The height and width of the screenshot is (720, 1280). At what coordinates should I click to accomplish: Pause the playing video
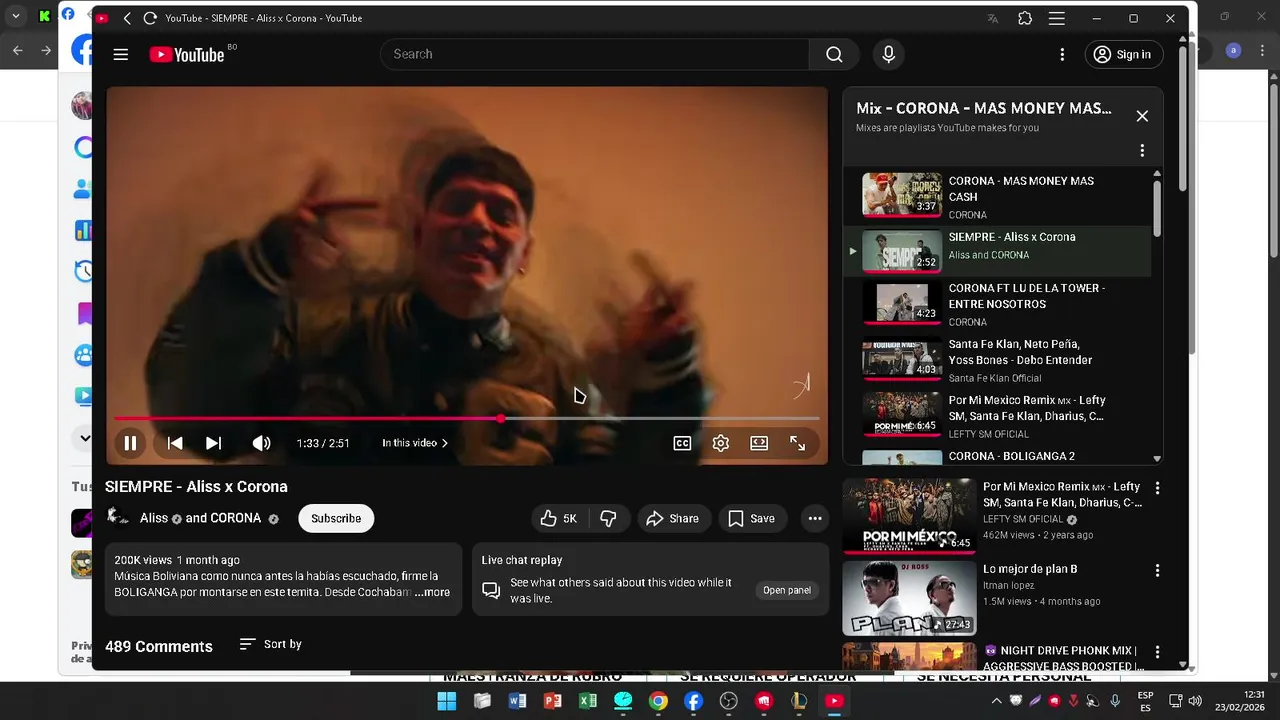[x=130, y=443]
